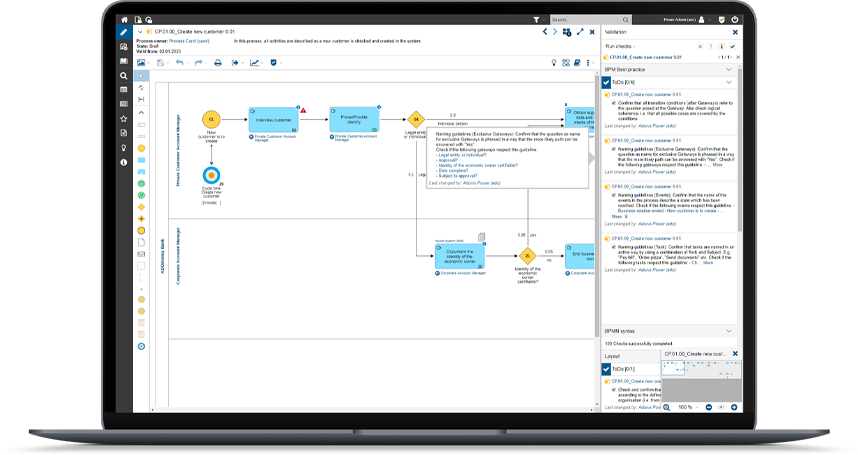Click the Print icon in the model toolbar
Viewport: 858px width, 455px height.
[218, 63]
